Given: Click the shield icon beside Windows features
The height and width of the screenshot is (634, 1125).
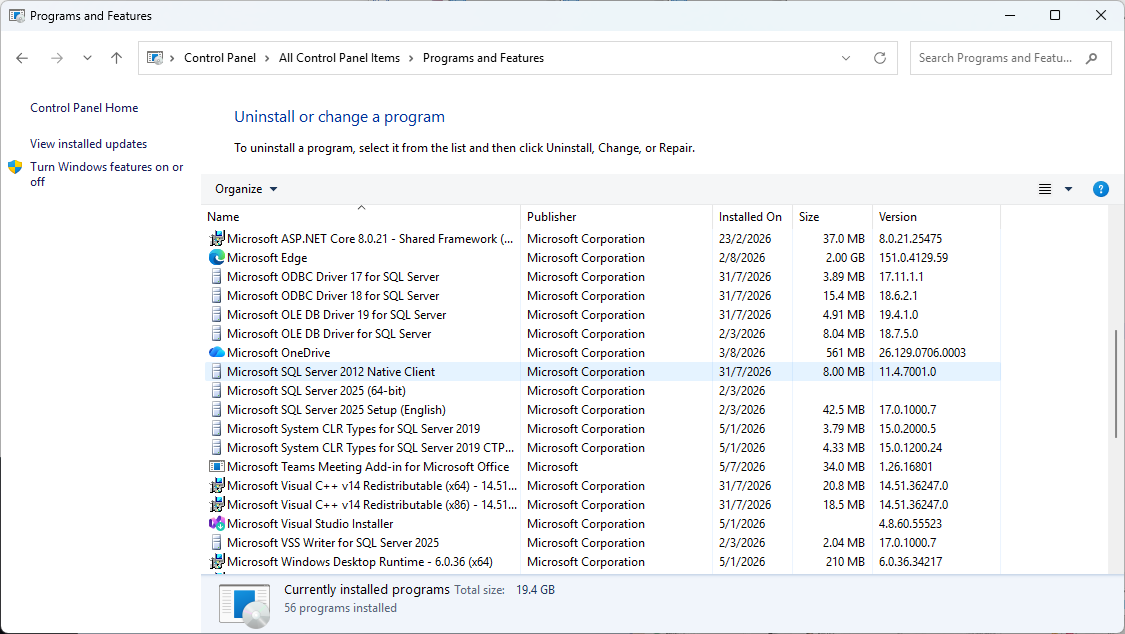Looking at the screenshot, I should pos(15,167).
